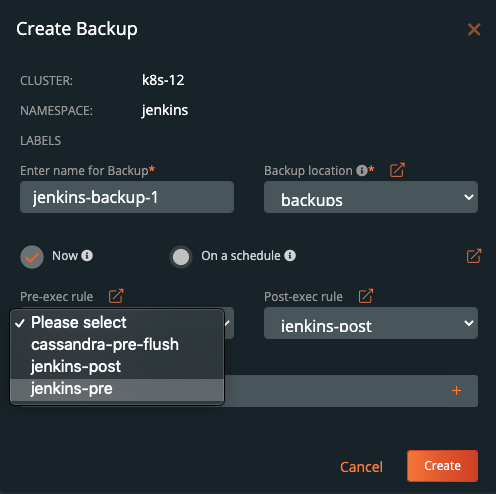Click the schedule policy external link icon
Screen dimensions: 496x494
(x=474, y=256)
